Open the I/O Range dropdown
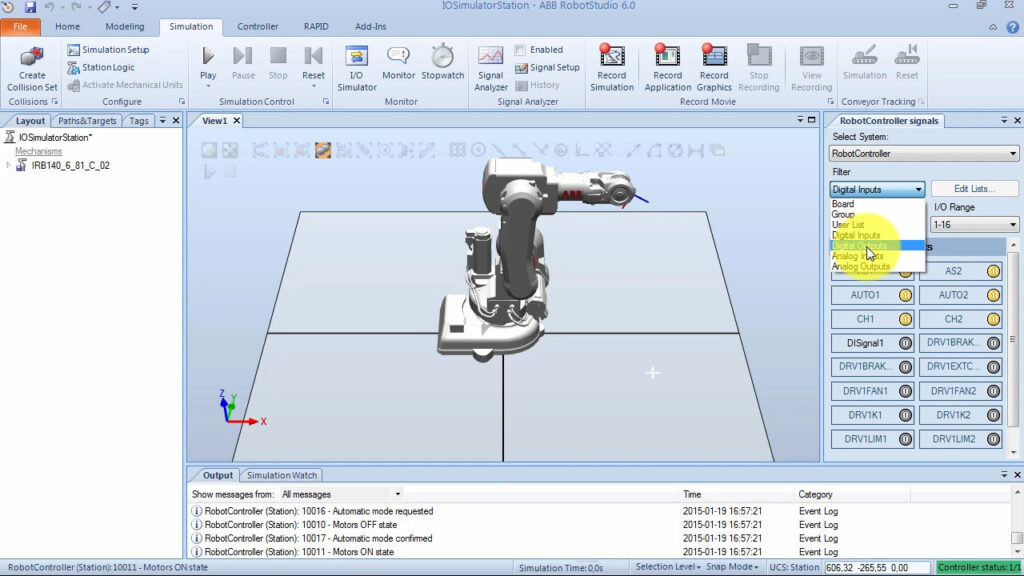This screenshot has width=1024, height=576. pyautogui.click(x=974, y=225)
